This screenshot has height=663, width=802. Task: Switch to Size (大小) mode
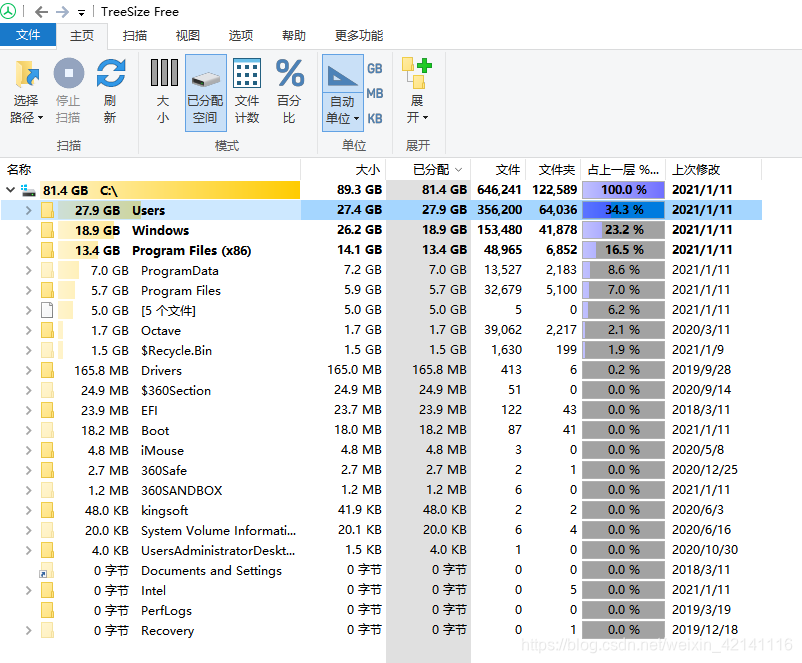pos(164,92)
